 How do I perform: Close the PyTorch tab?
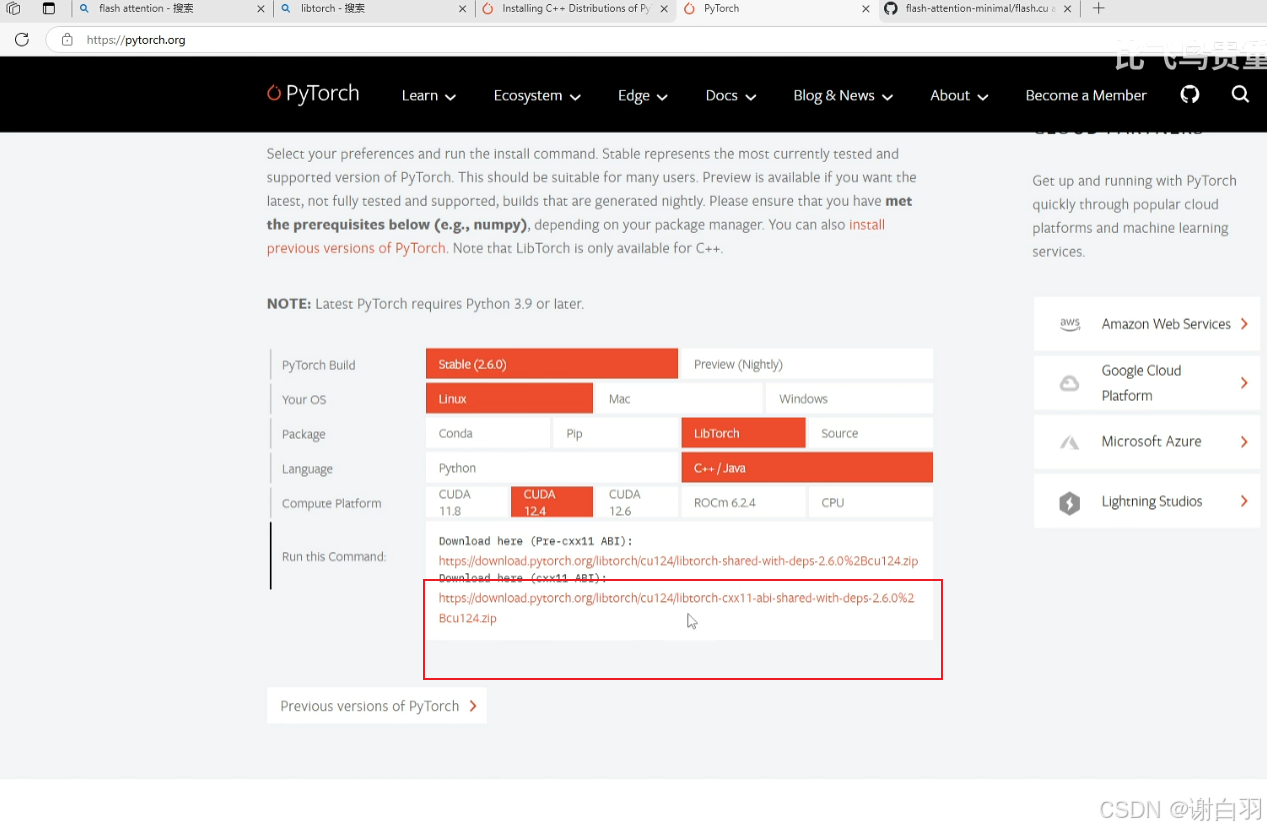click(x=865, y=9)
